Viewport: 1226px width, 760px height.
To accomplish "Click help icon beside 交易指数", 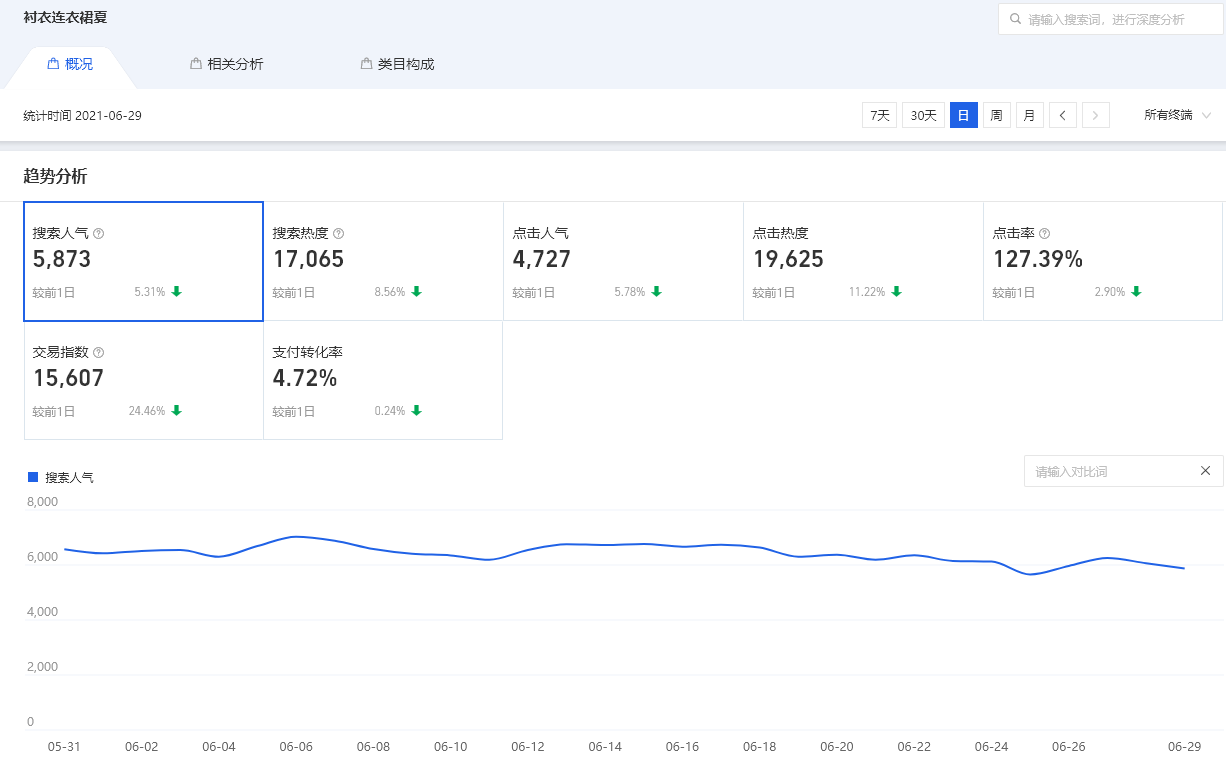I will tap(98, 353).
